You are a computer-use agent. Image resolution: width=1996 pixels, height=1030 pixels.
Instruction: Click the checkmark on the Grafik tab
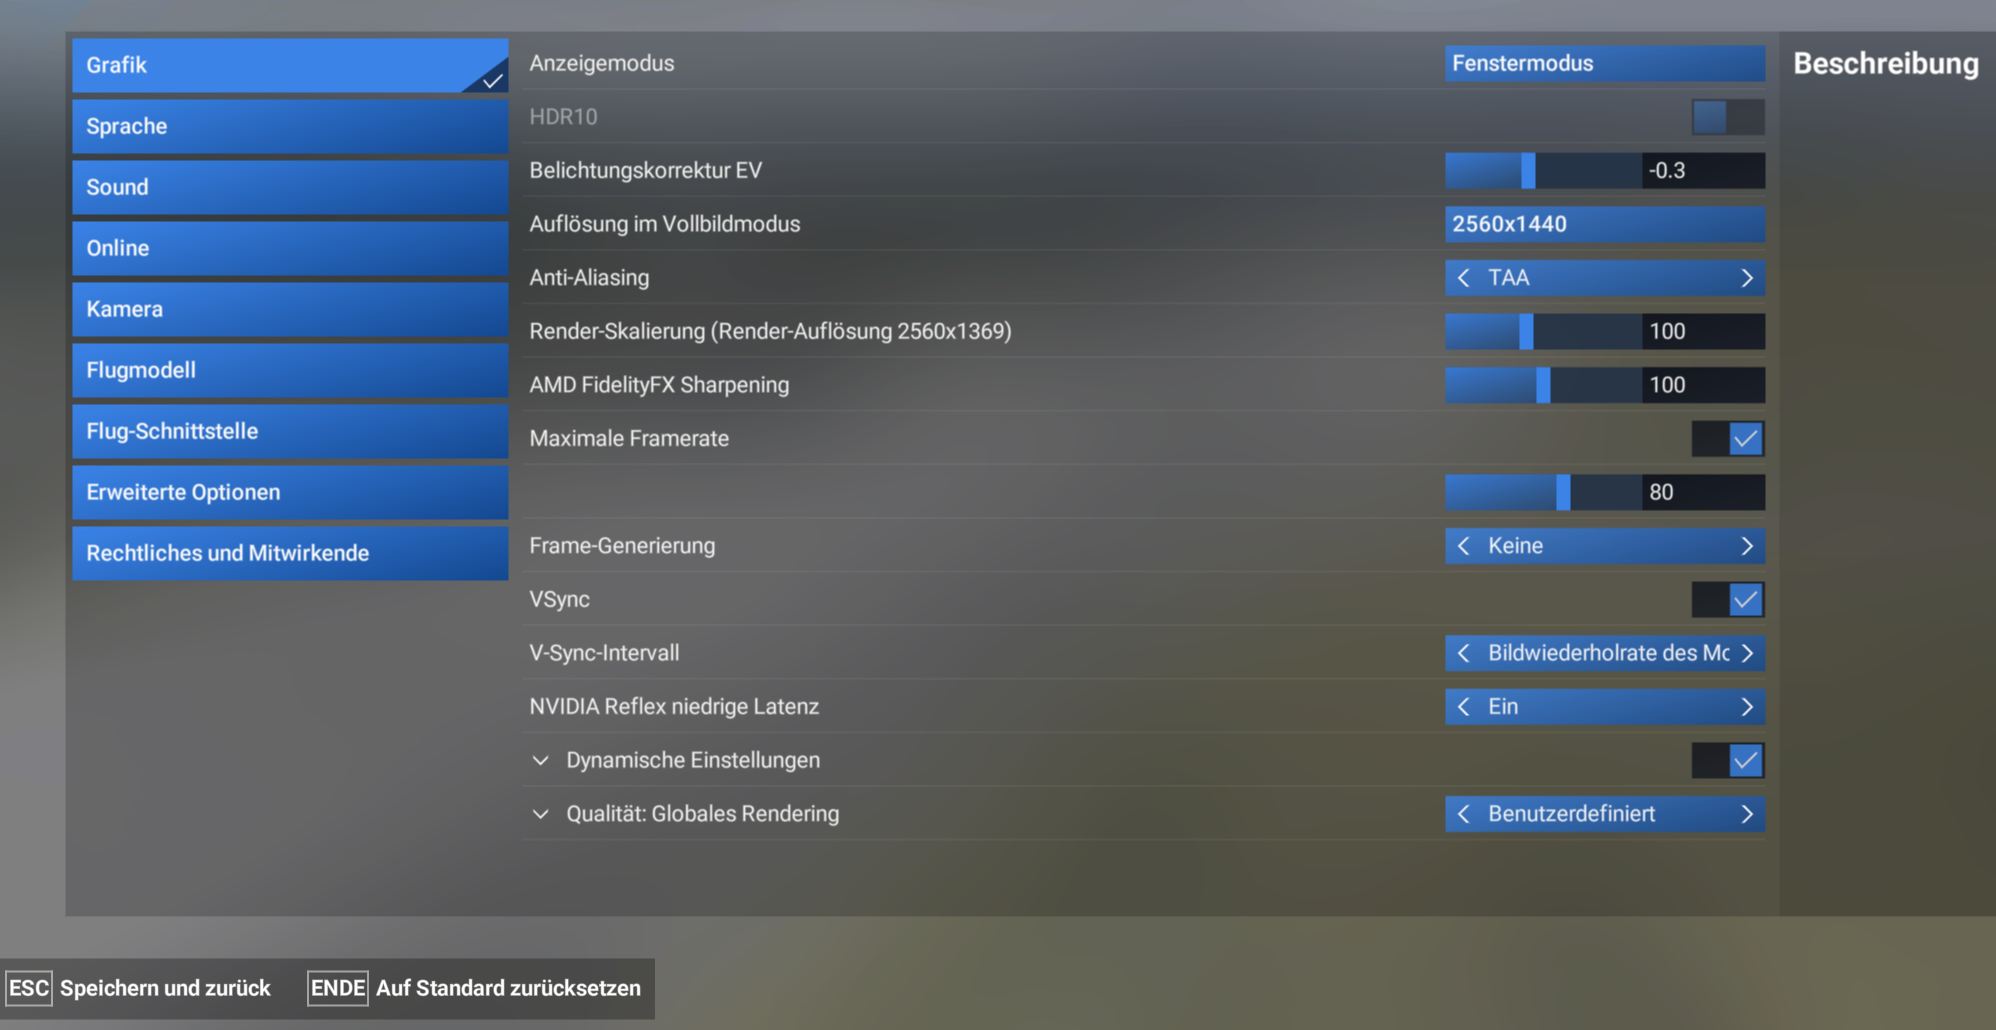pyautogui.click(x=489, y=79)
